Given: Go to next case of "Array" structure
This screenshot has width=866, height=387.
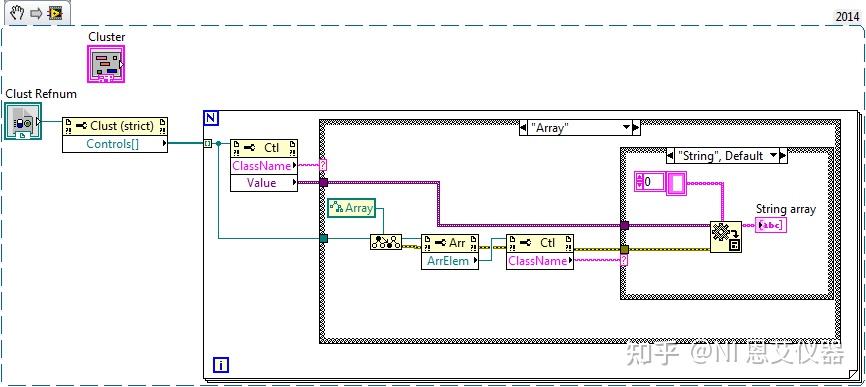Looking at the screenshot, I should tap(636, 128).
